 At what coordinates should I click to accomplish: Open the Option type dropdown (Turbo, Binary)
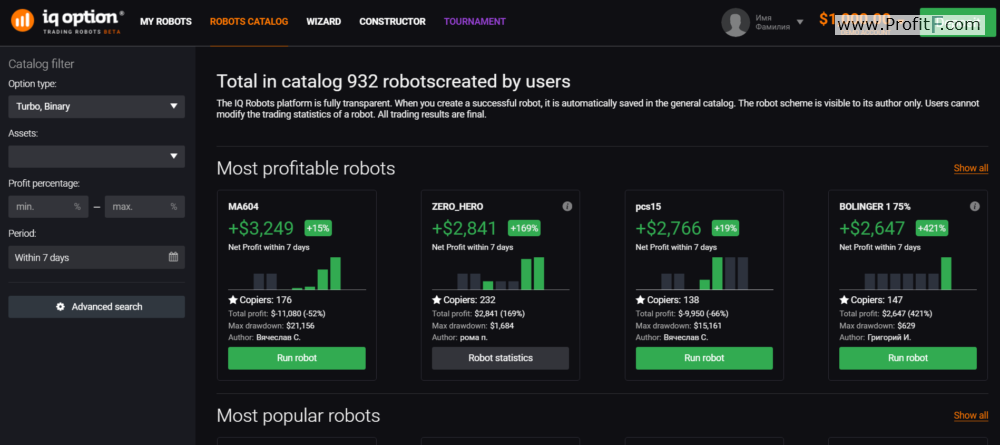pyautogui.click(x=96, y=106)
